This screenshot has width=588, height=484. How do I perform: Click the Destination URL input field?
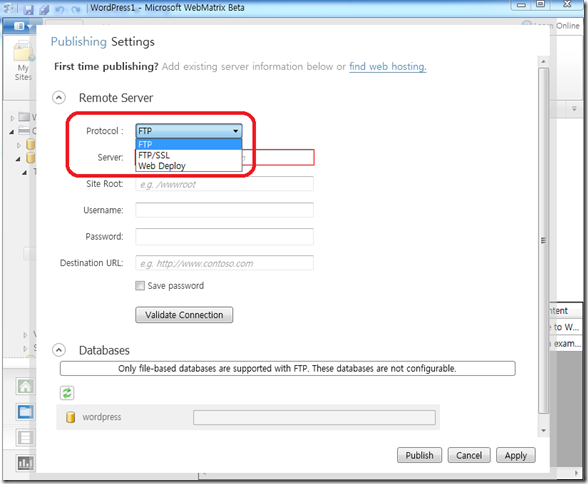coord(224,263)
